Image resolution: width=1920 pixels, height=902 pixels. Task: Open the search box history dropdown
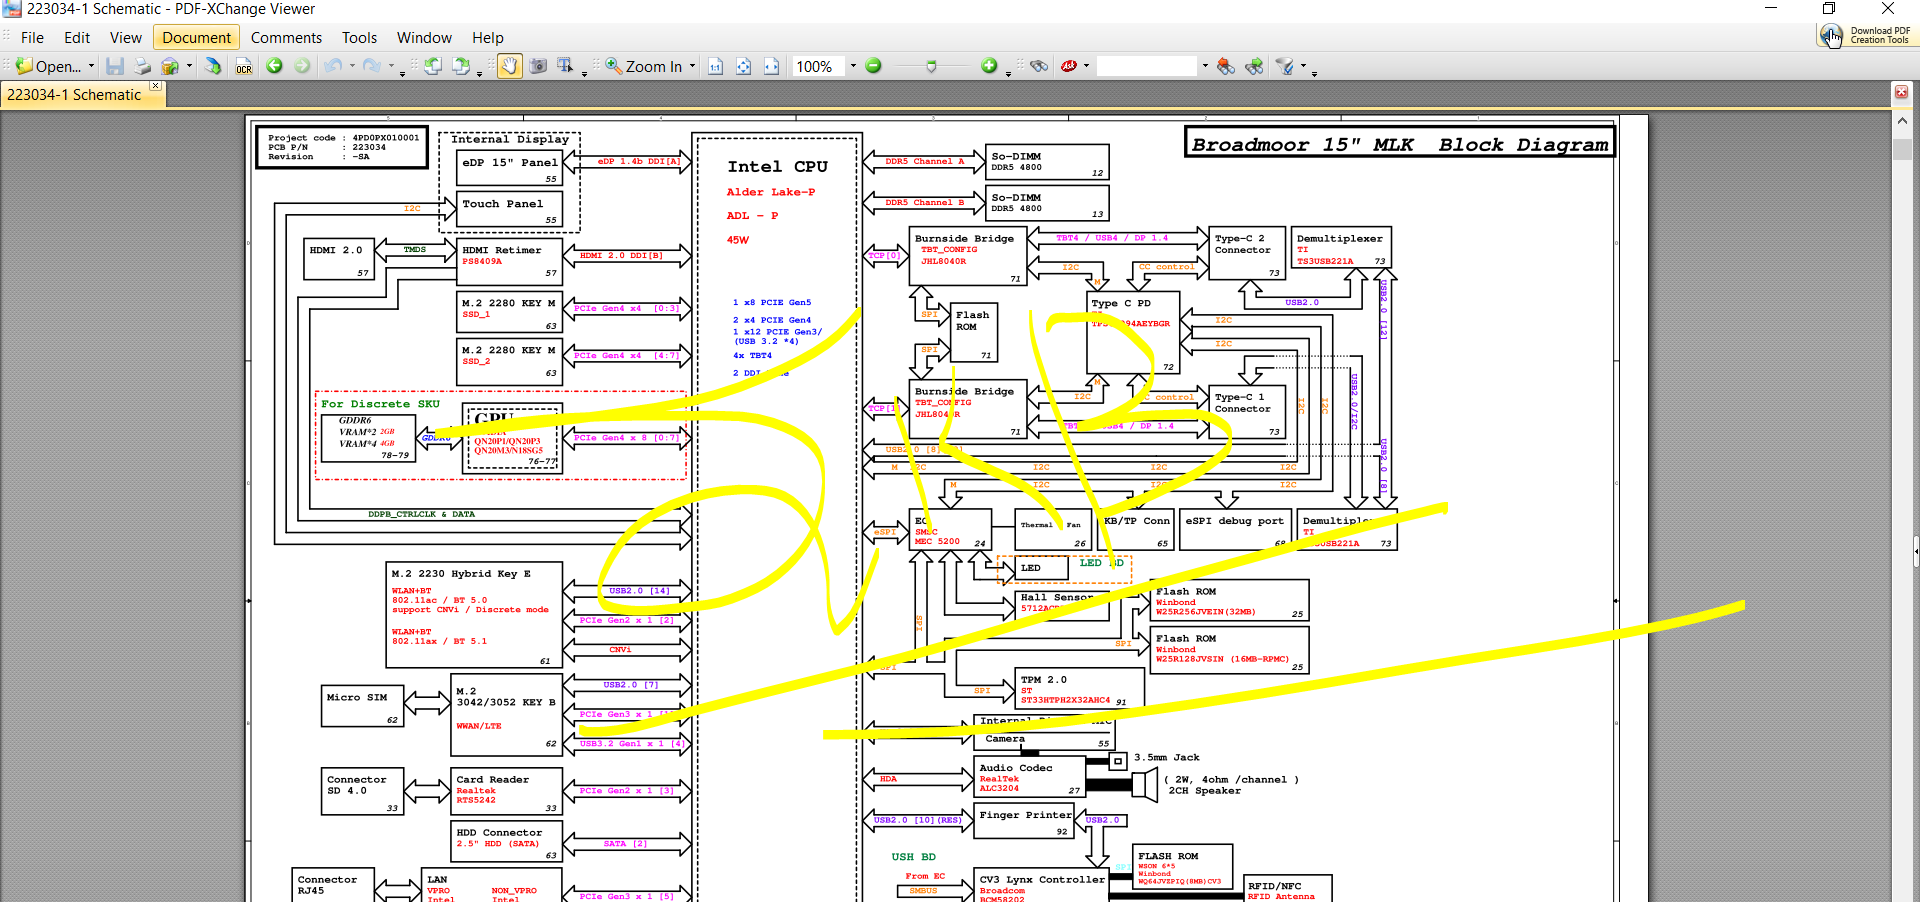(1205, 66)
